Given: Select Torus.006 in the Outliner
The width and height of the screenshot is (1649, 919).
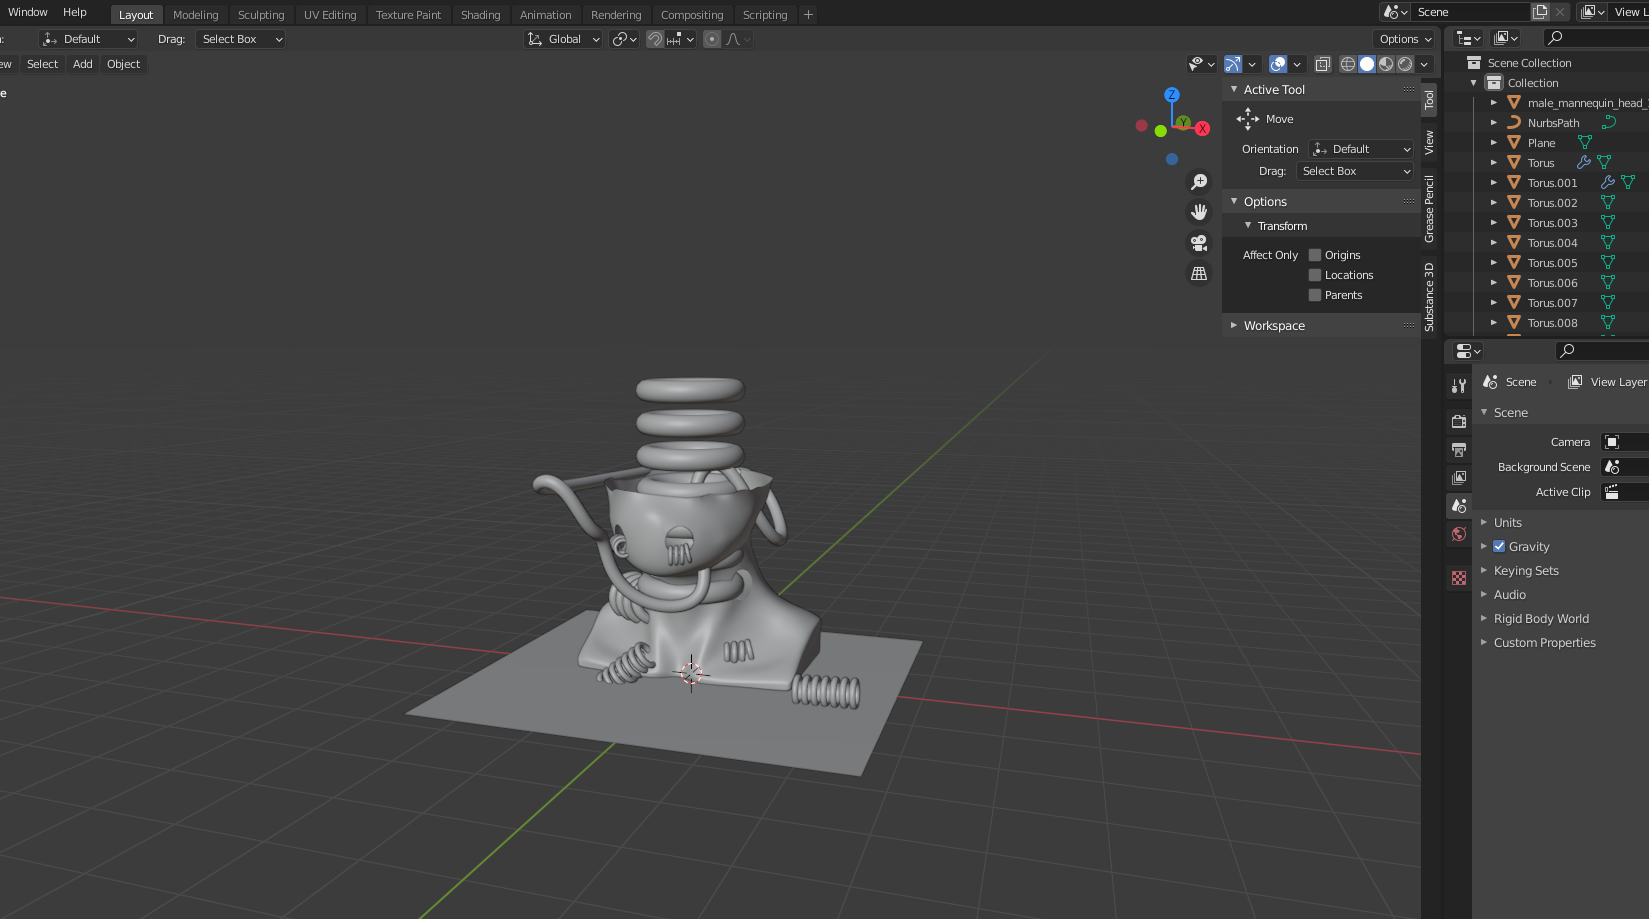Looking at the screenshot, I should click(x=1552, y=283).
